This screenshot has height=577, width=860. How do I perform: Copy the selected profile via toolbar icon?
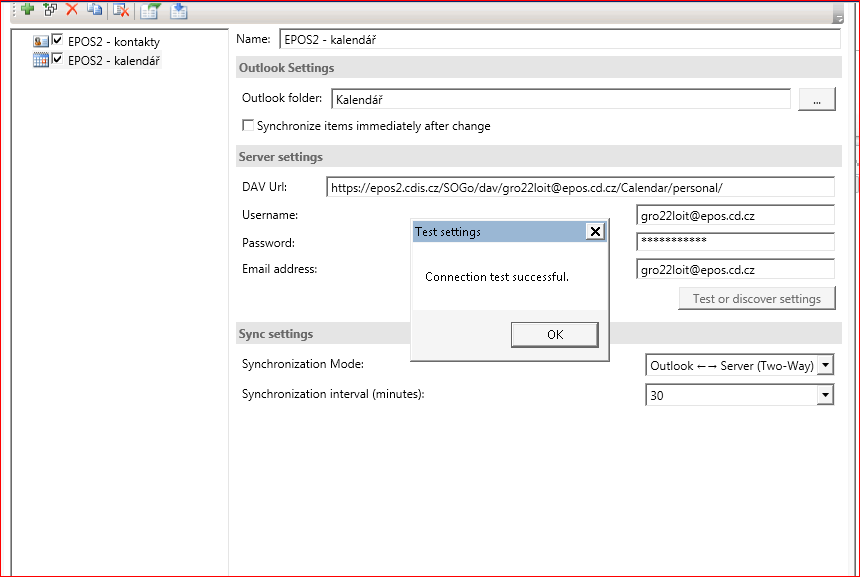point(94,9)
